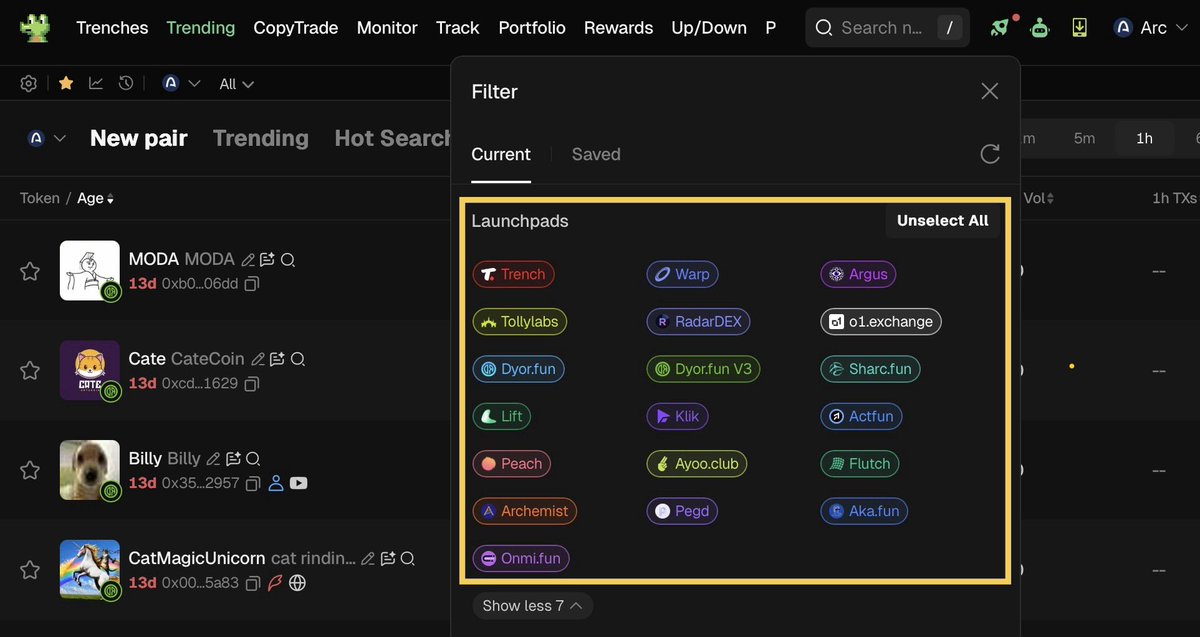Toggle the Actfun launchpad filter
The image size is (1200, 637).
click(862, 416)
